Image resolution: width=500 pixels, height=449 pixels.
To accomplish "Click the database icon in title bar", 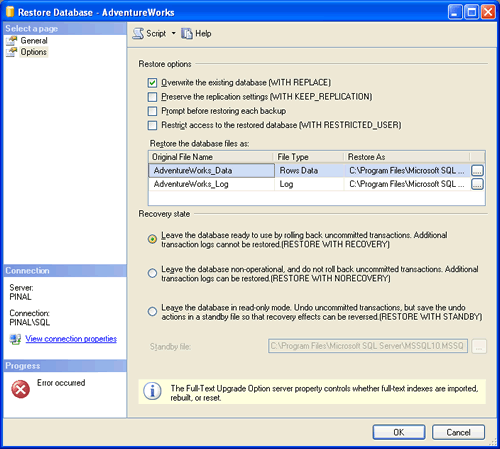I will click(10, 12).
